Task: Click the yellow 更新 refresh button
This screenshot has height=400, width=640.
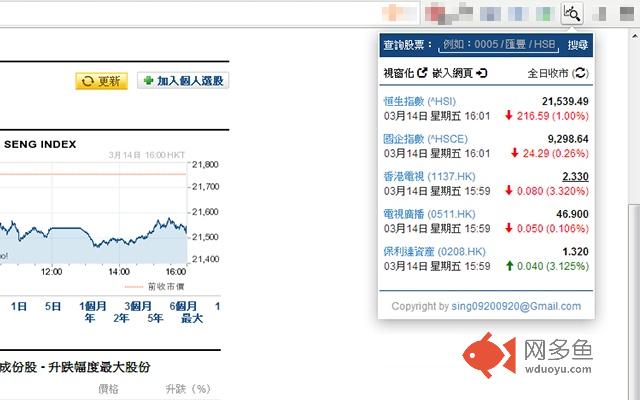Action: click(101, 81)
